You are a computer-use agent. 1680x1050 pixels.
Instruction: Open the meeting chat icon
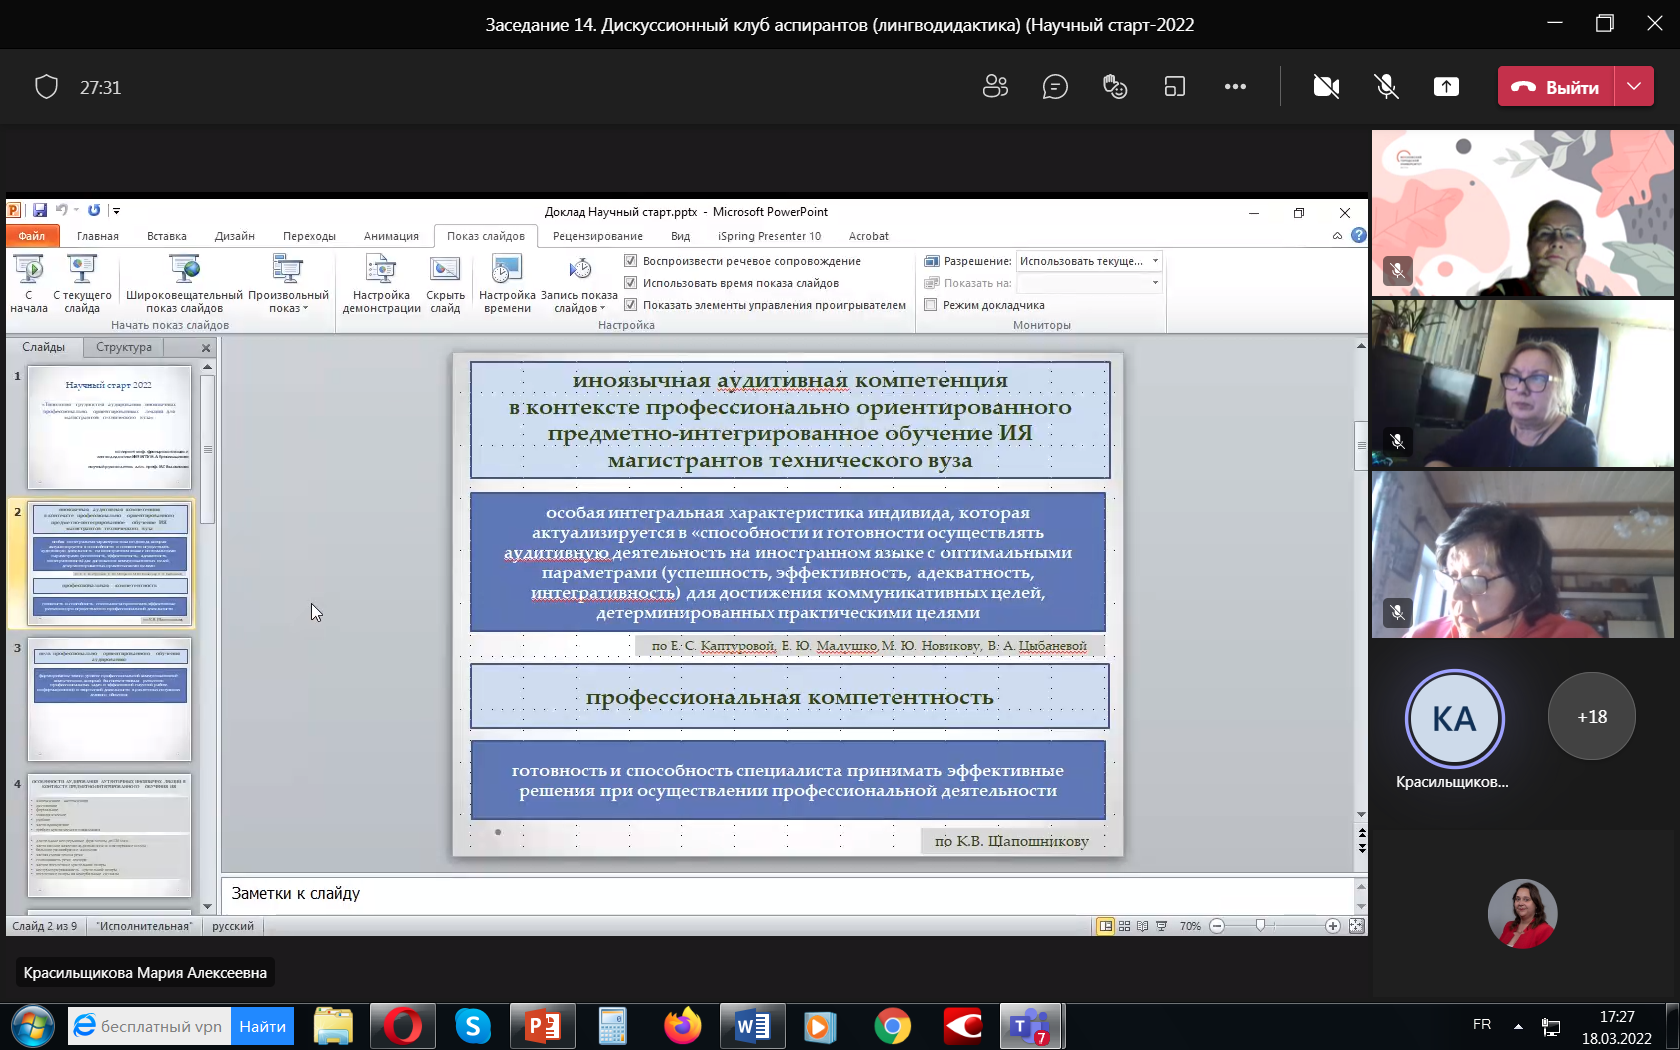(1055, 87)
